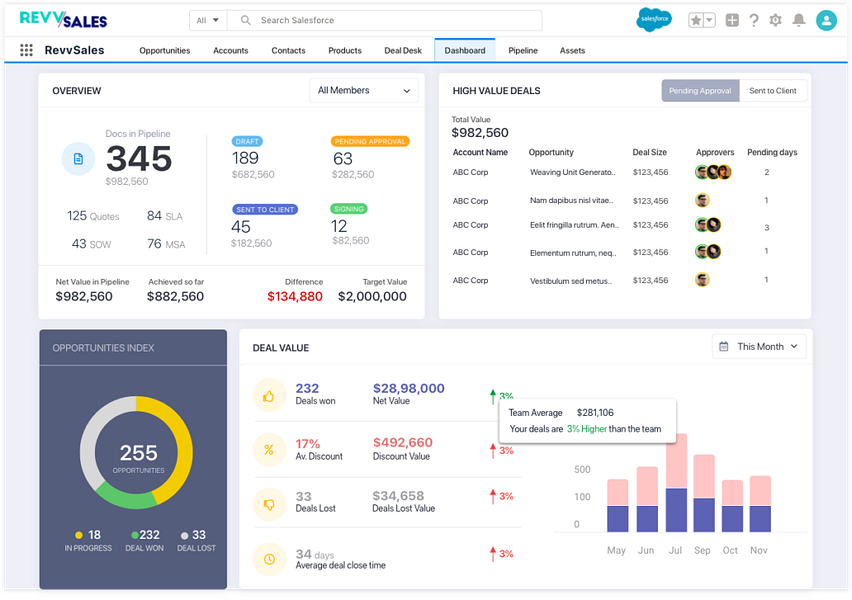This screenshot has width=852, height=600.
Task: Click the green Deal Won donut segment
Action: 127,496
